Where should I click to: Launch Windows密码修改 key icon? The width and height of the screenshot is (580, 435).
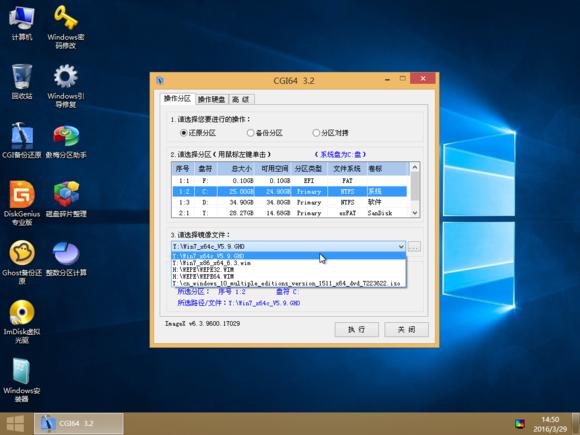click(66, 27)
